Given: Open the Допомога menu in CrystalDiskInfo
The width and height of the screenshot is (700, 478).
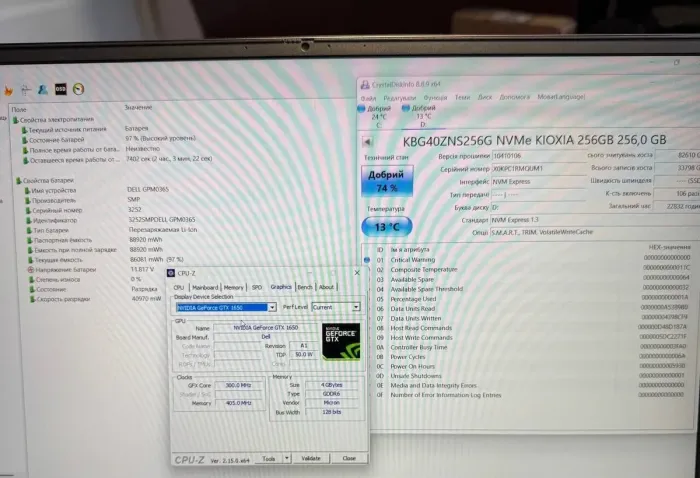Looking at the screenshot, I should [514, 97].
